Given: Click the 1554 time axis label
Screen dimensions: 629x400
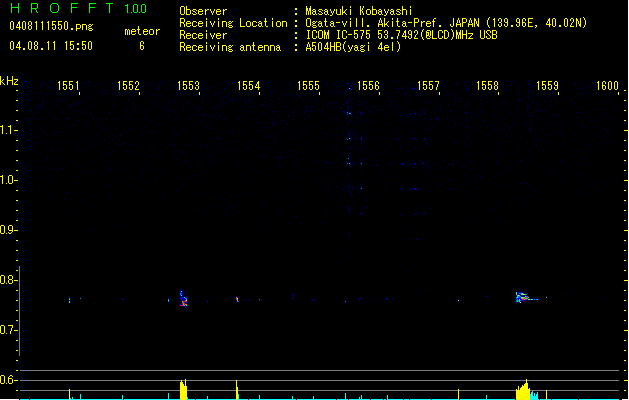Looking at the screenshot, I should [248, 86].
